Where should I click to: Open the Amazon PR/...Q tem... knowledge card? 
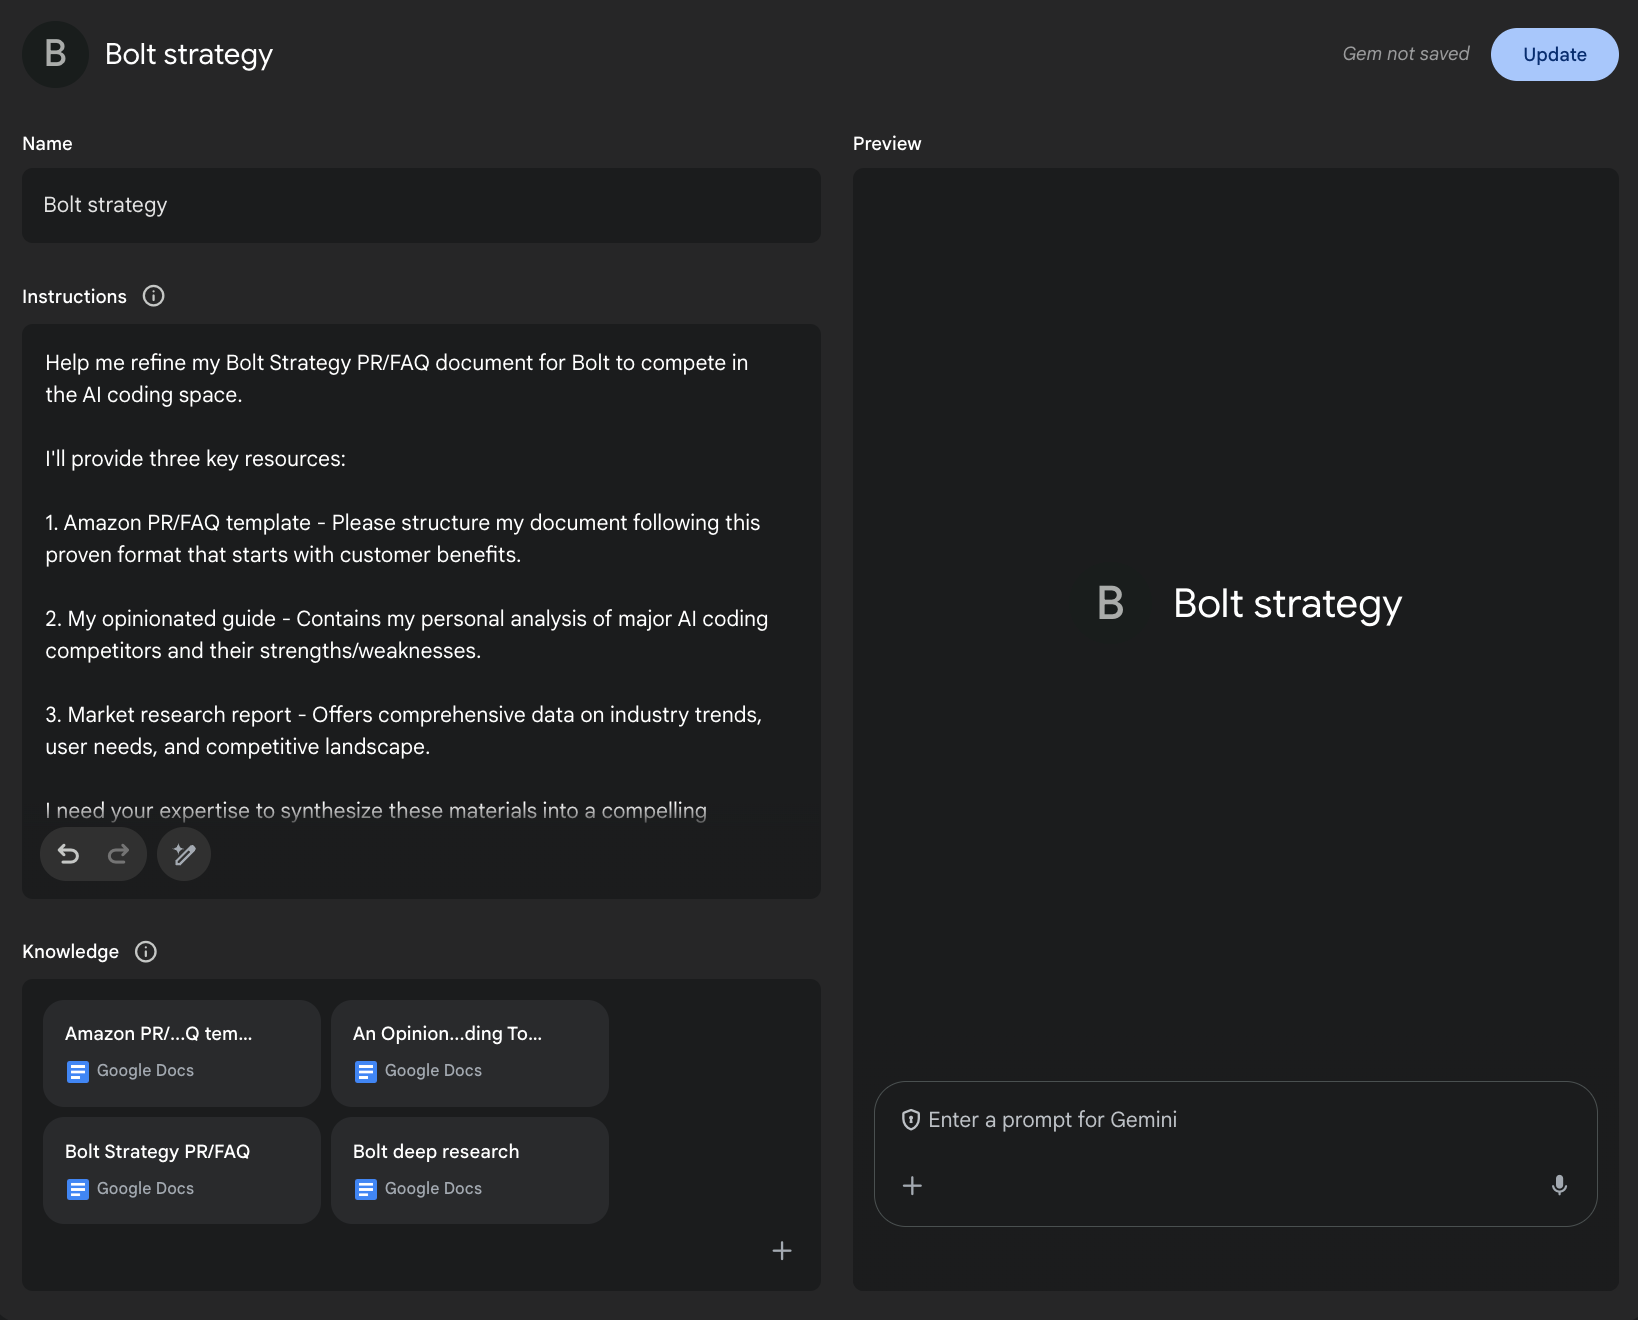point(182,1053)
